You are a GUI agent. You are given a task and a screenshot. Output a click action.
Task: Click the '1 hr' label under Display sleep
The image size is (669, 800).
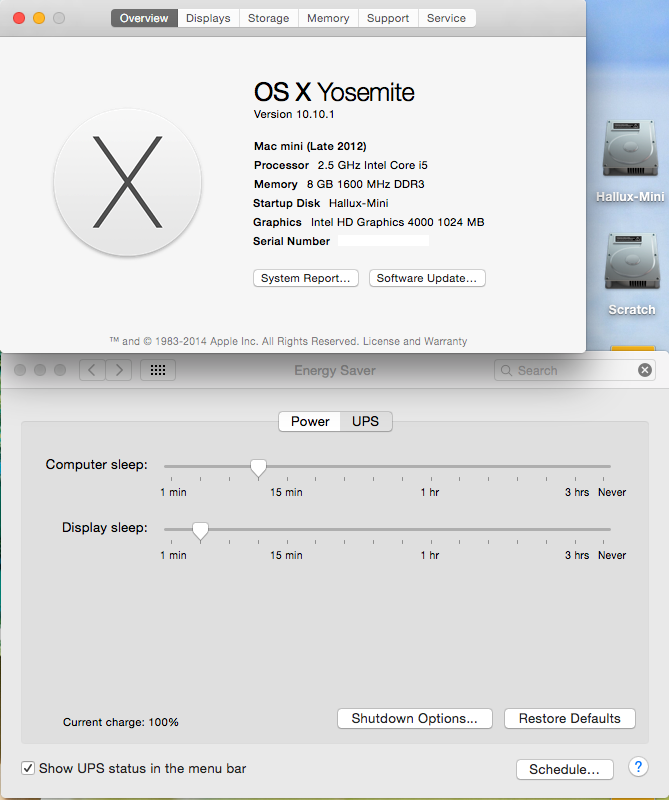pyautogui.click(x=430, y=555)
